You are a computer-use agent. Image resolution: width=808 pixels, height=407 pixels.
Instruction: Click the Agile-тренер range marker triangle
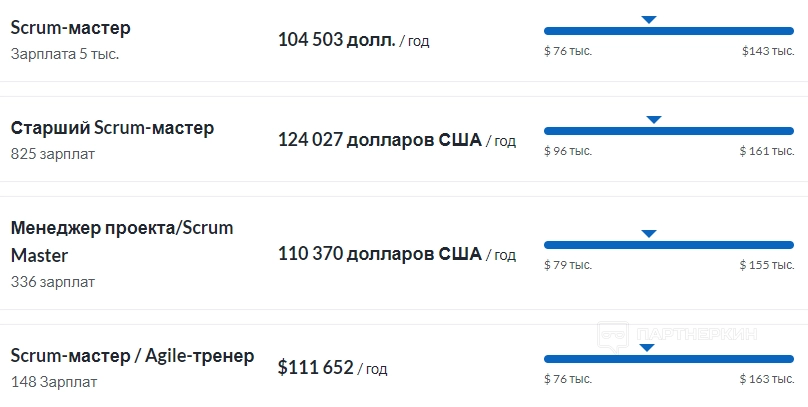point(646,347)
